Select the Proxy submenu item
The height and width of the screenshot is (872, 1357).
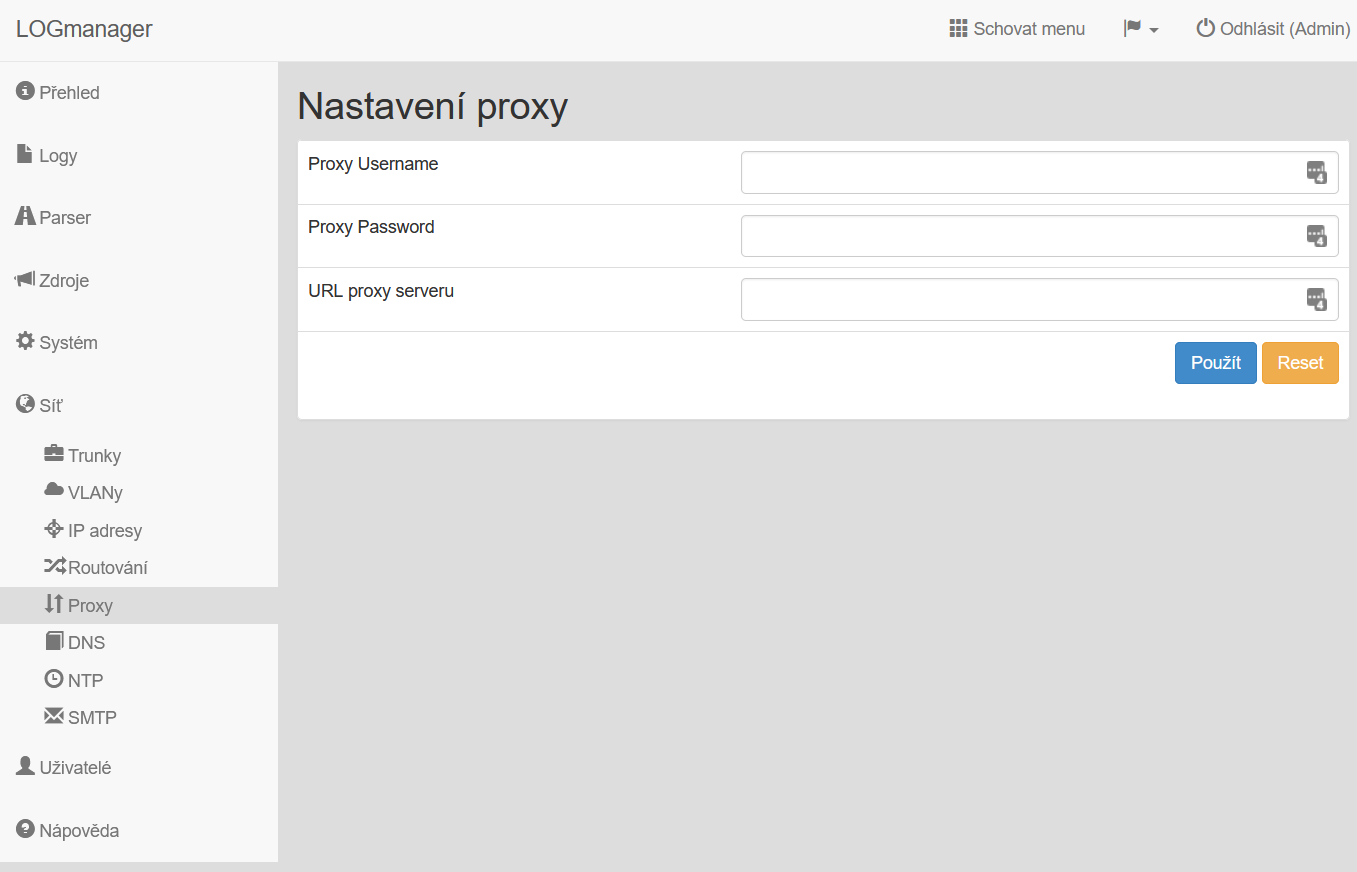tap(139, 605)
